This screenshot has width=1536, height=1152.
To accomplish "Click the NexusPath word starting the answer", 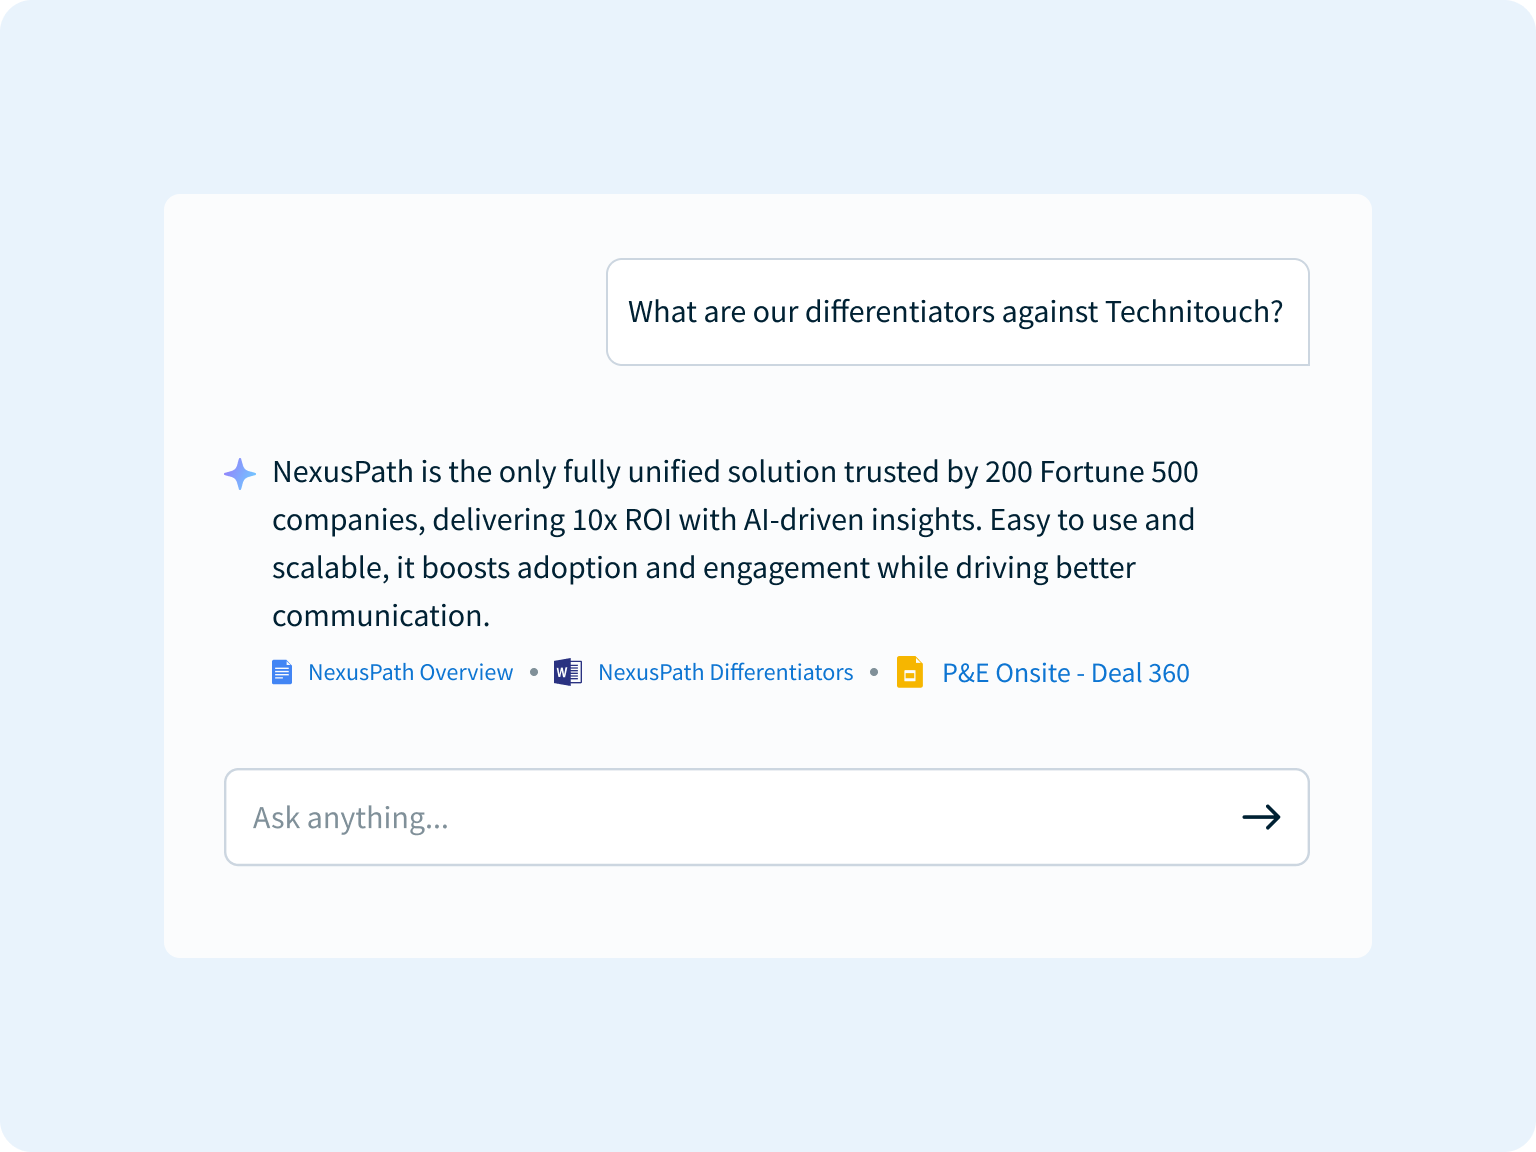I will pyautogui.click(x=343, y=471).
